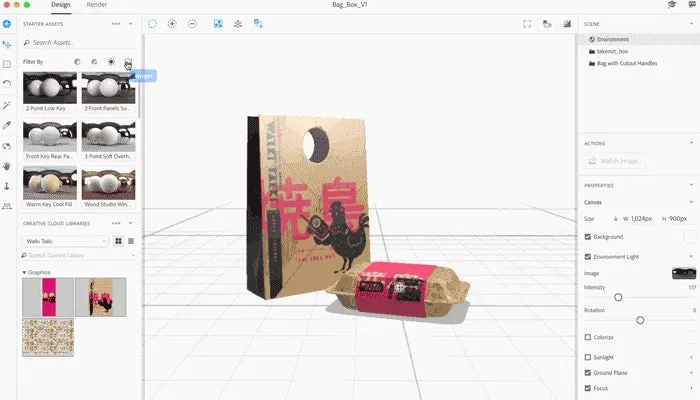Screen dimensions: 700x400
Task: Select the Sampler eyedropper tool
Action: click(x=7, y=125)
